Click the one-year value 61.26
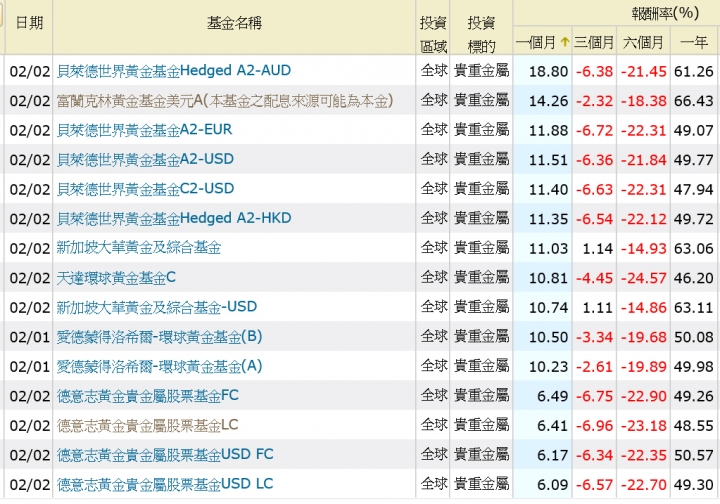Image resolution: width=720 pixels, height=504 pixels. click(x=694, y=72)
